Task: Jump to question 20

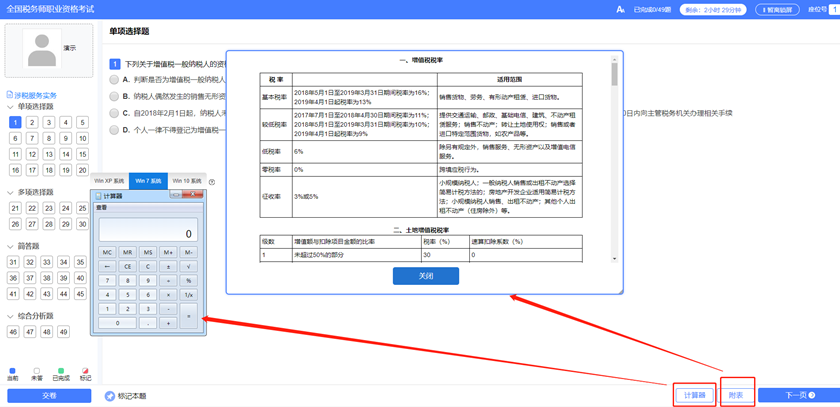Action: (82, 170)
